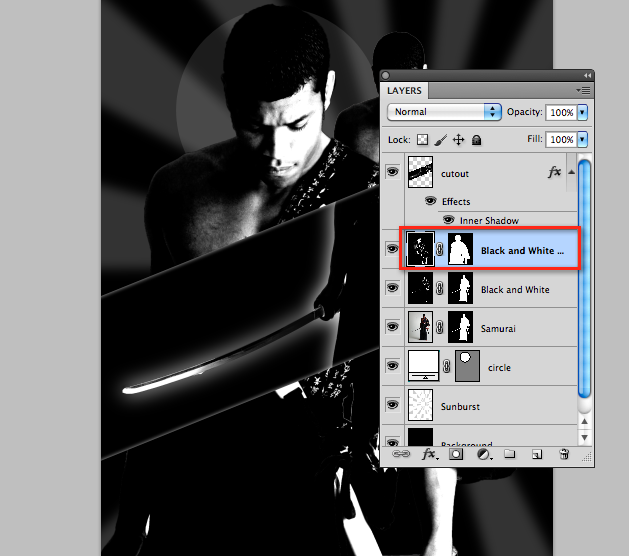Click the fx badge on cutout layer
629x556 pixels.
tap(554, 172)
